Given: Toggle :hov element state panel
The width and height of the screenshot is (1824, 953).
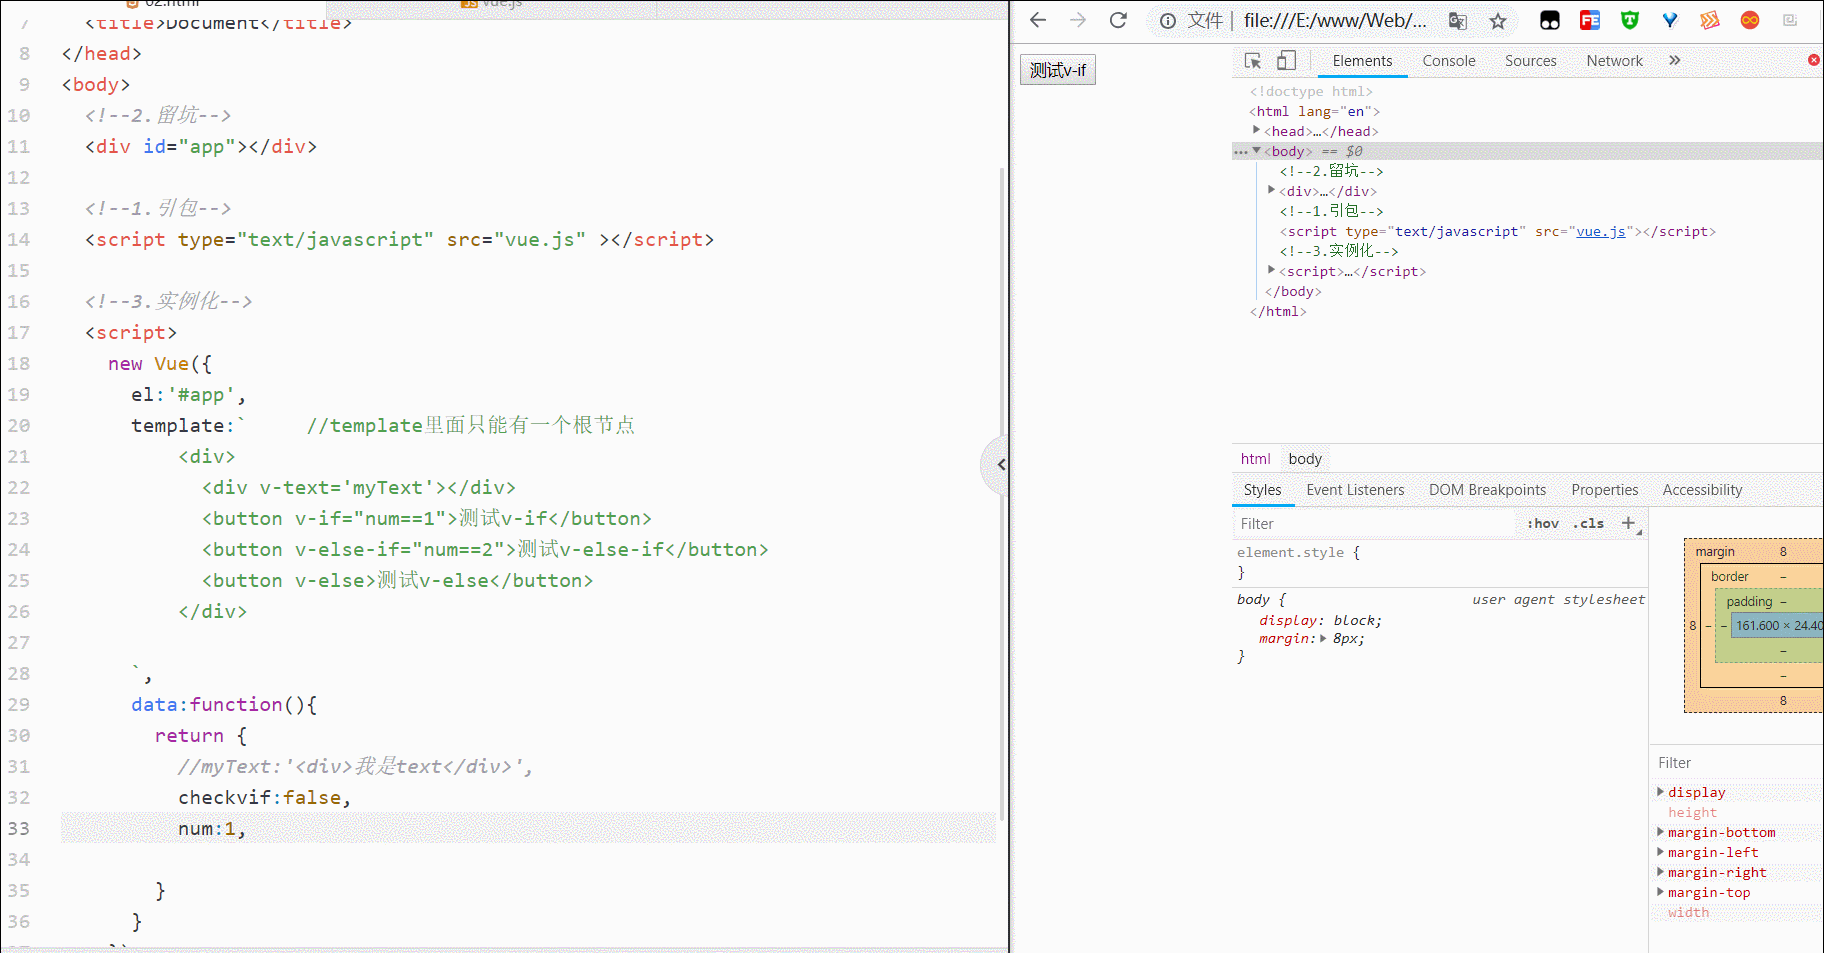Looking at the screenshot, I should pyautogui.click(x=1543, y=523).
